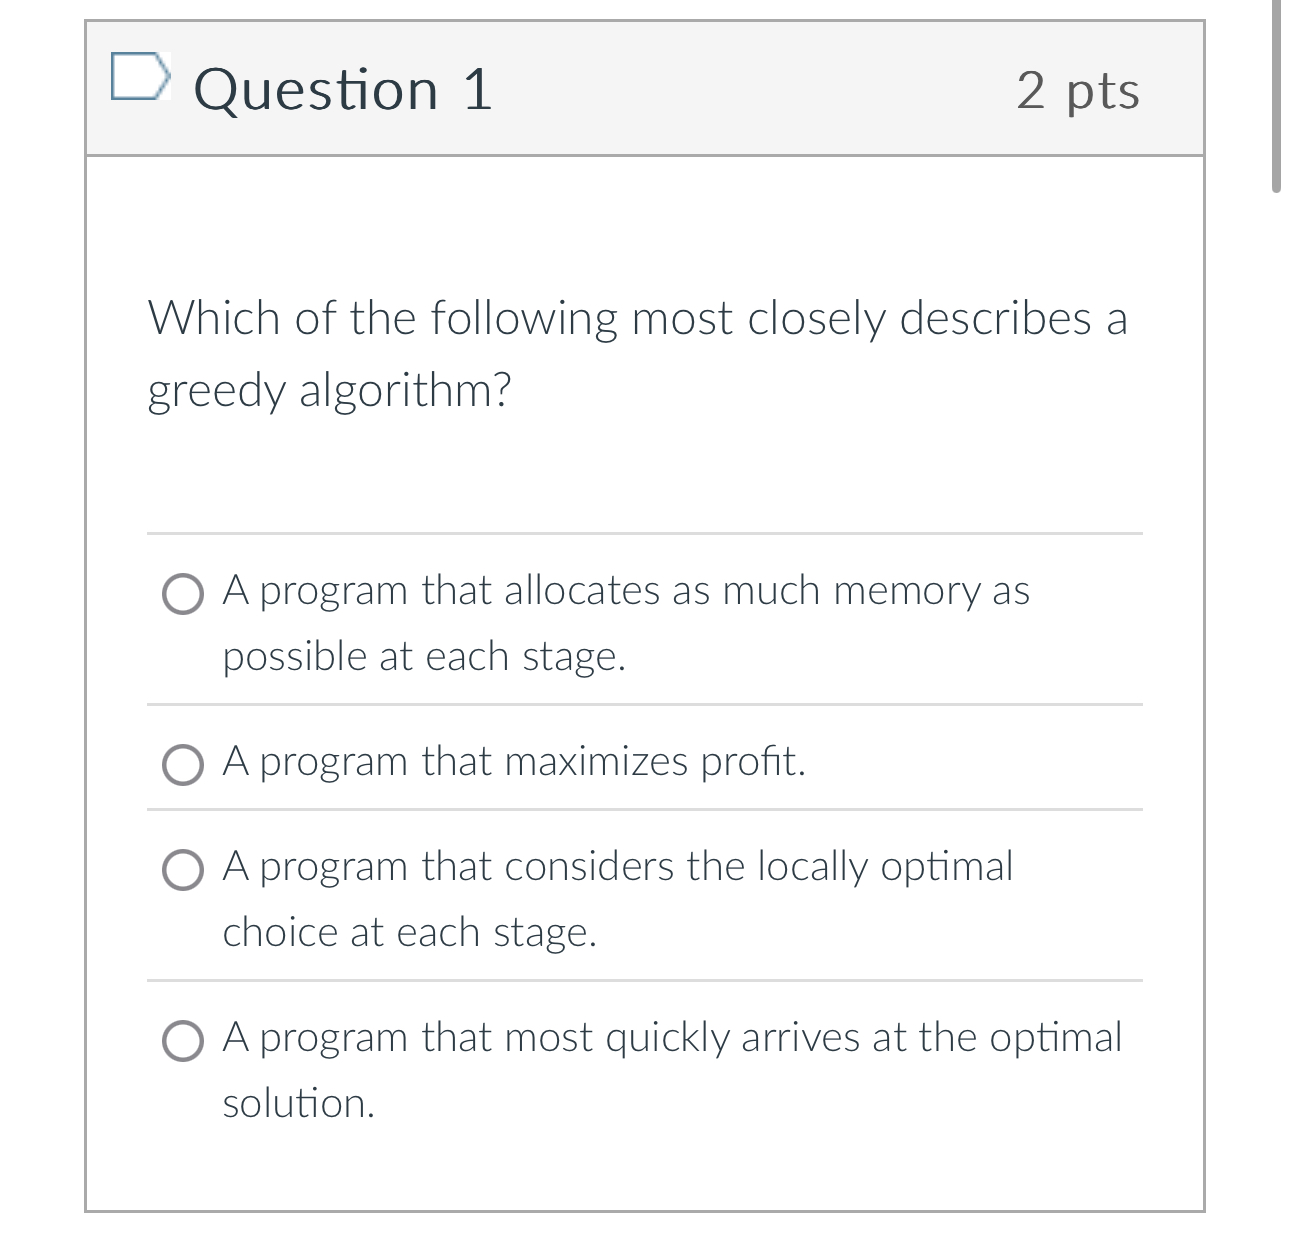
Task: Click the 'Question 1' heading text
Action: (x=343, y=88)
